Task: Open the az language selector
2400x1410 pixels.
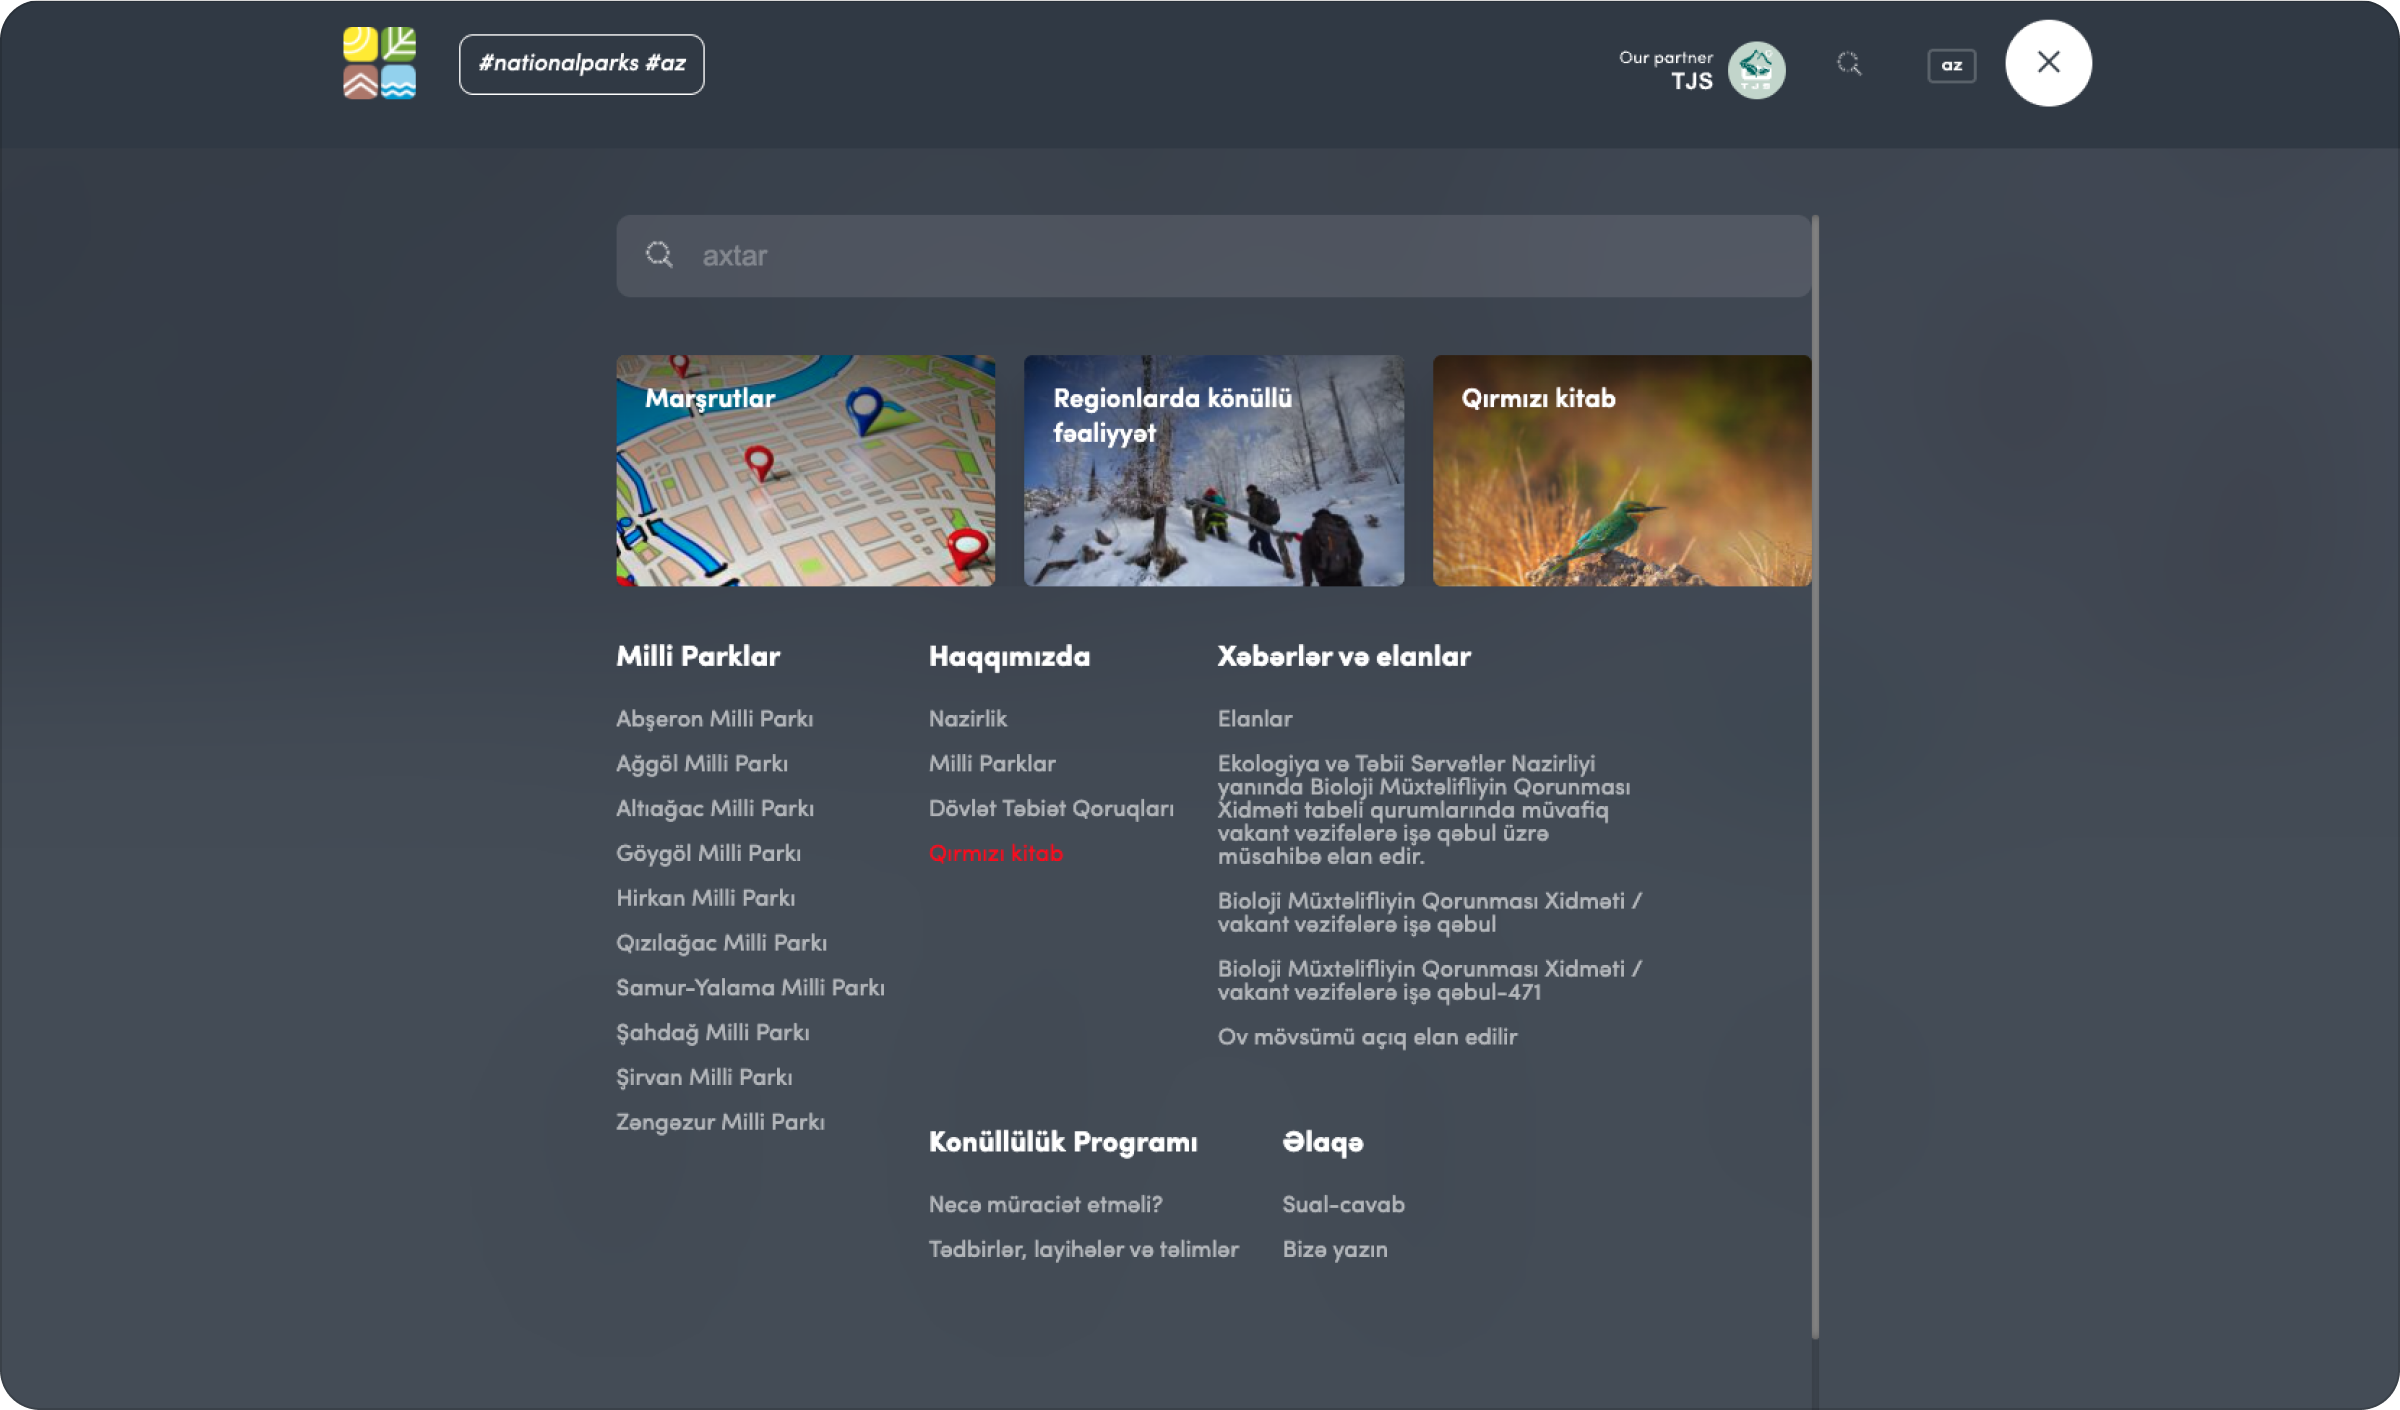Action: [x=1951, y=66]
